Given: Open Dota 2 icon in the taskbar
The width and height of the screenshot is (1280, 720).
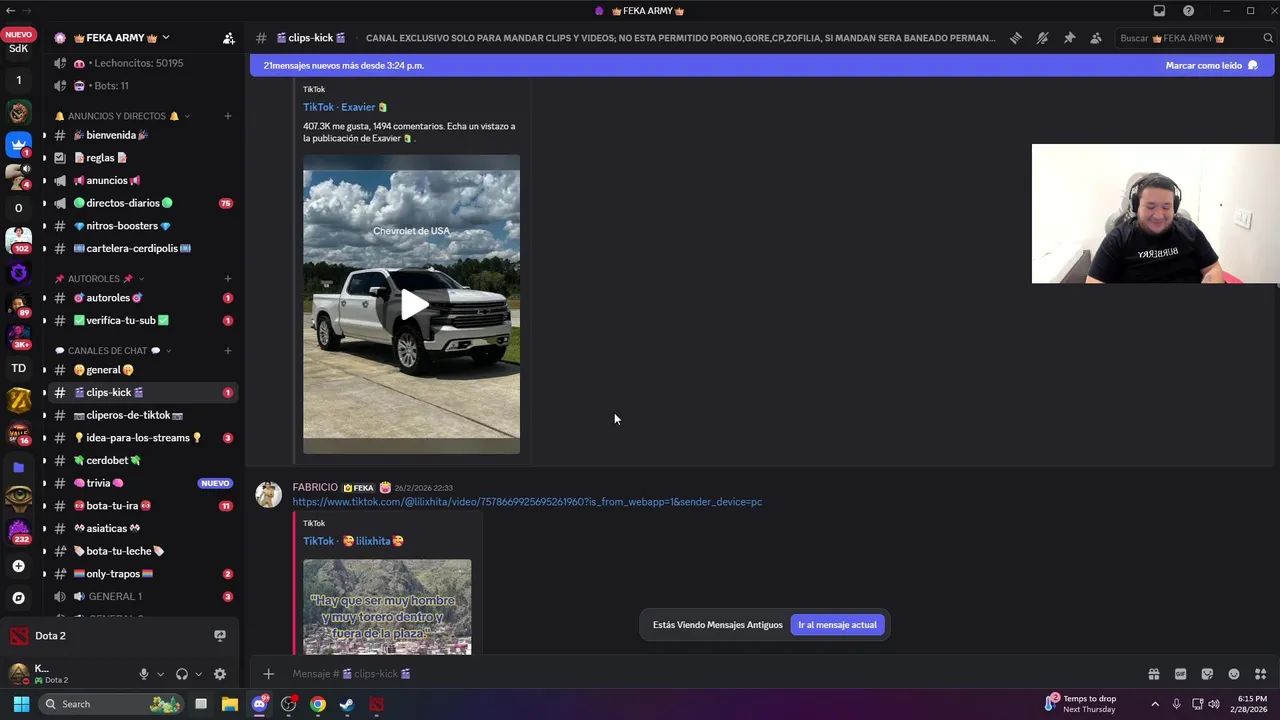Looking at the screenshot, I should point(376,704).
